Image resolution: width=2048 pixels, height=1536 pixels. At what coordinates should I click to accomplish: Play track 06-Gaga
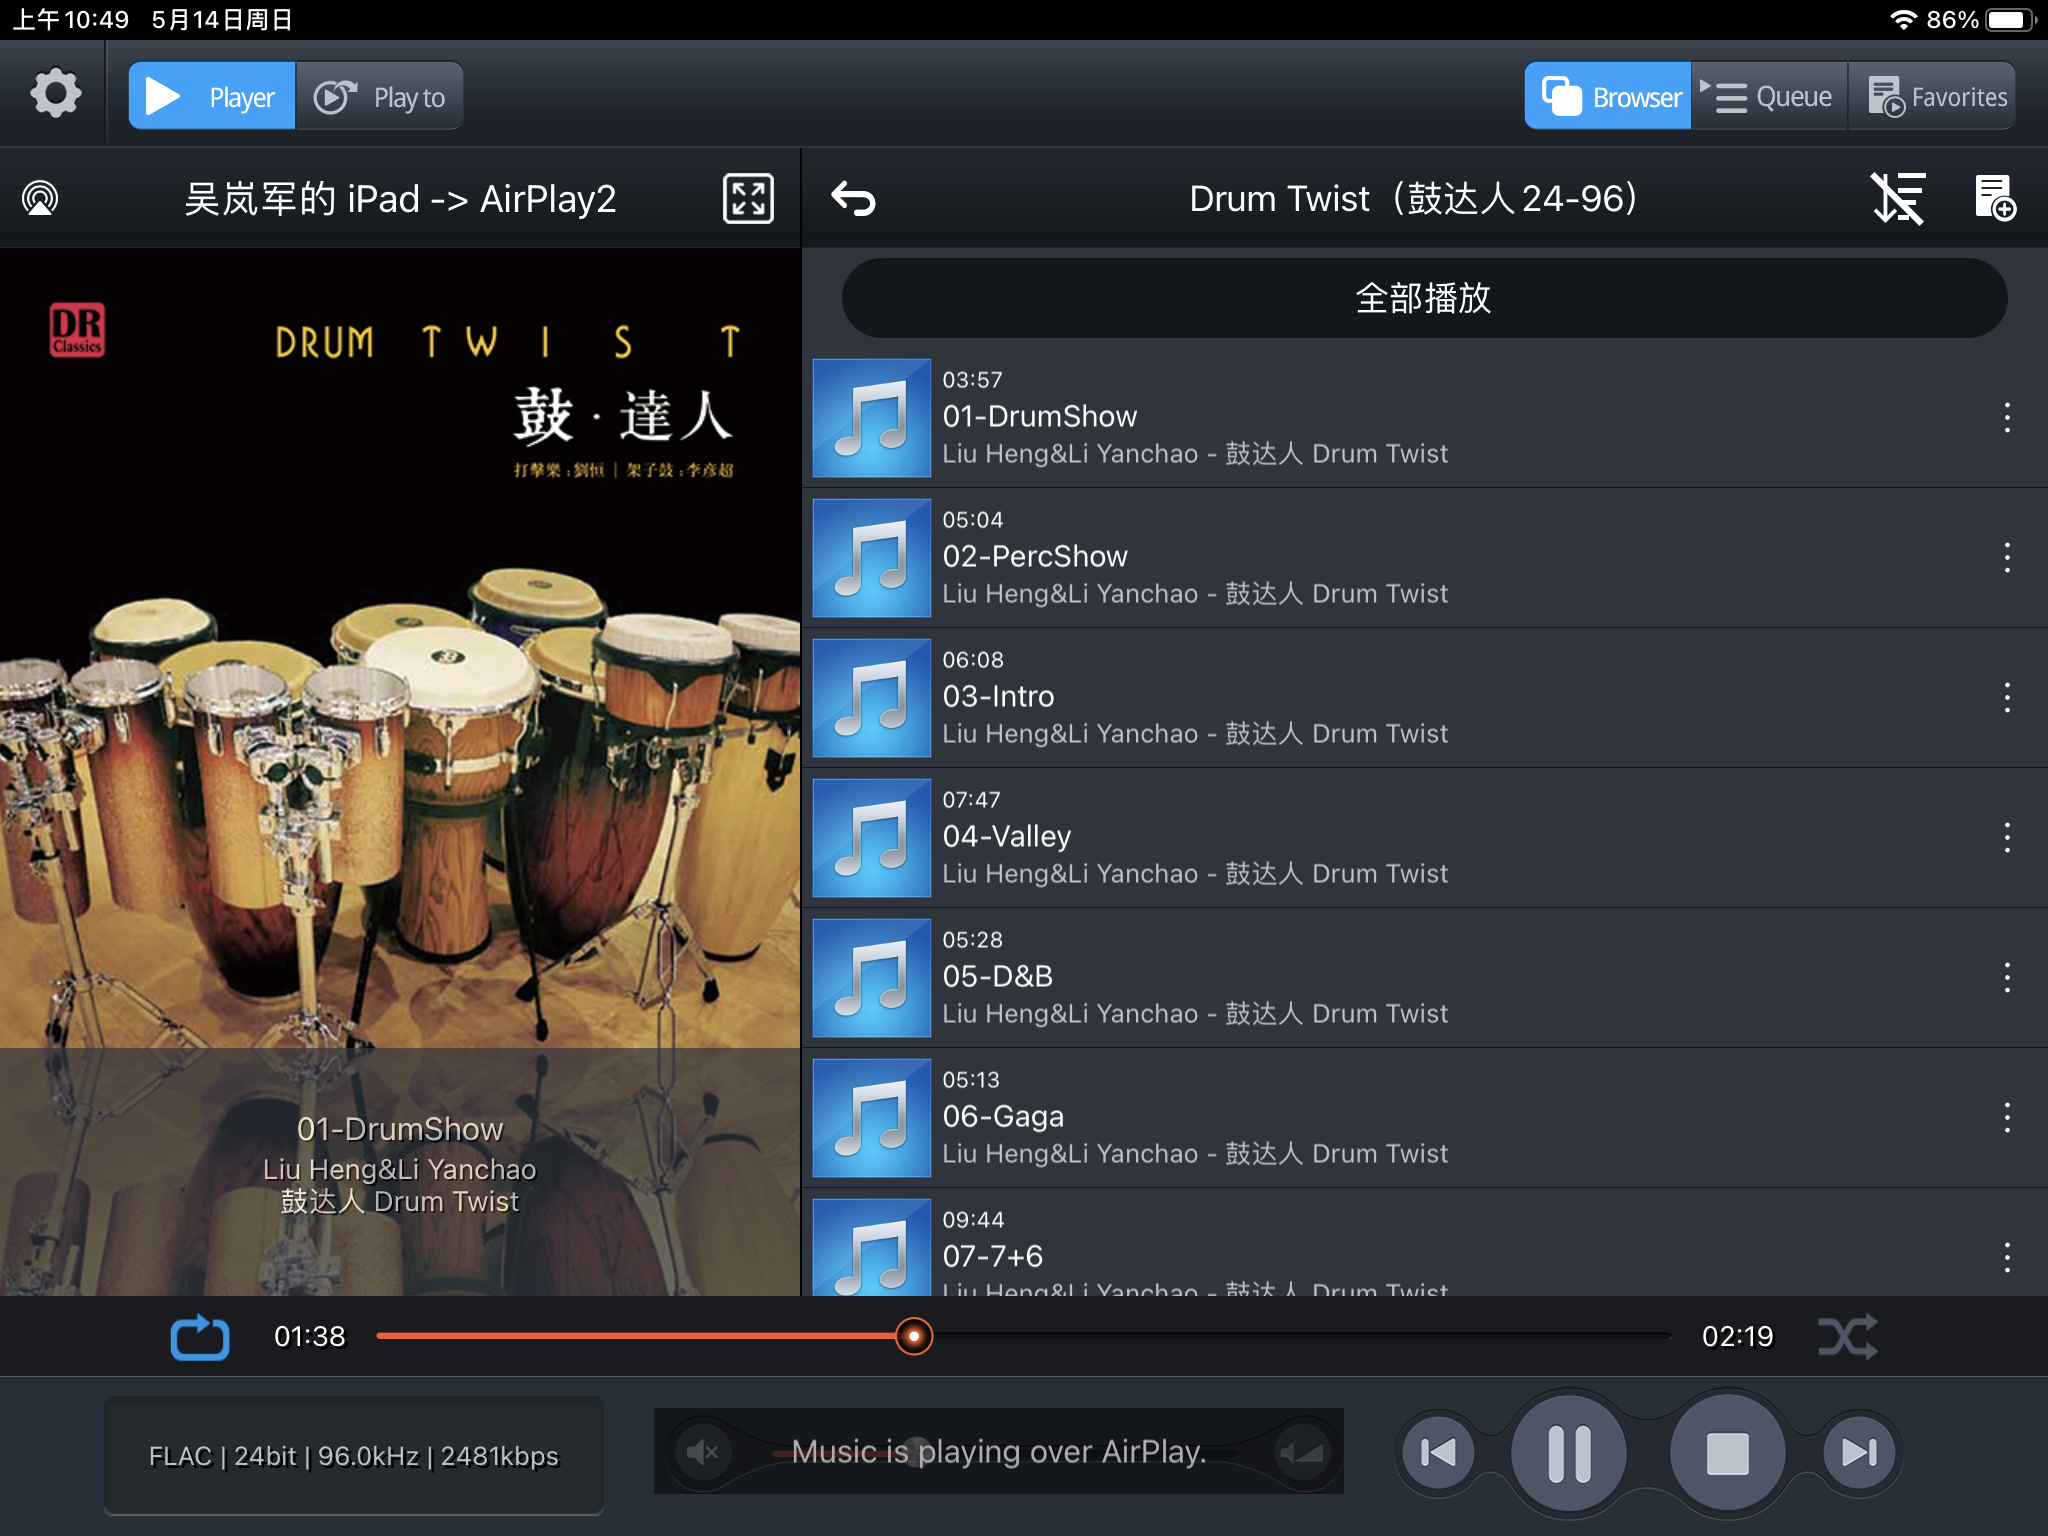(x=1424, y=1118)
